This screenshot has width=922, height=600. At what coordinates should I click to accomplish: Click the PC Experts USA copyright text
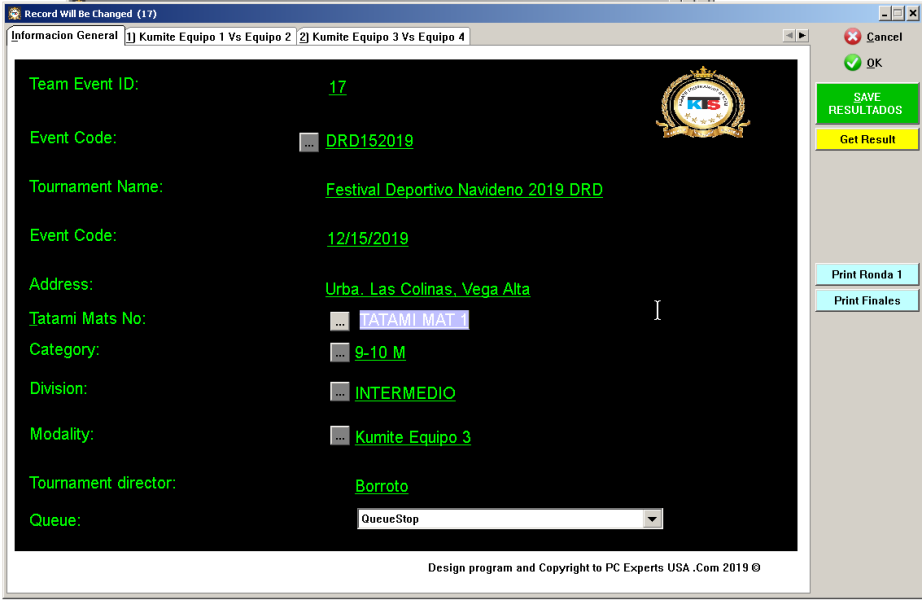(594, 568)
